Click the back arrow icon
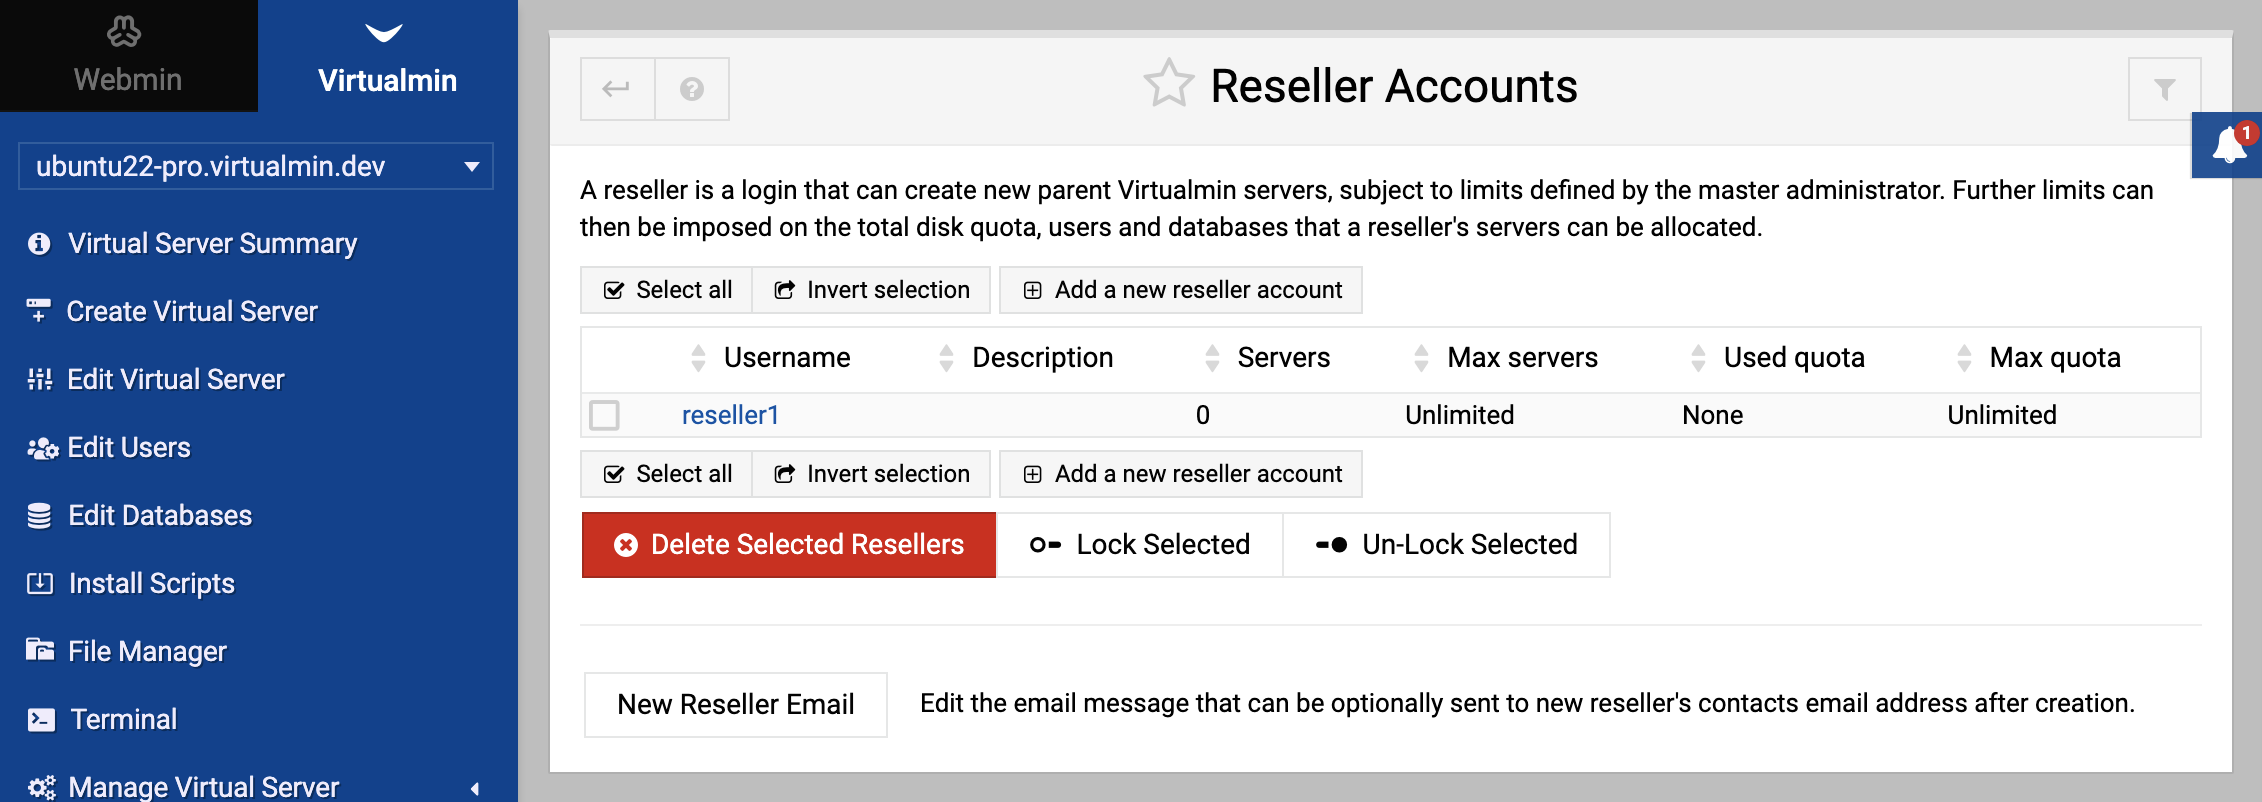2262x802 pixels. 617,89
